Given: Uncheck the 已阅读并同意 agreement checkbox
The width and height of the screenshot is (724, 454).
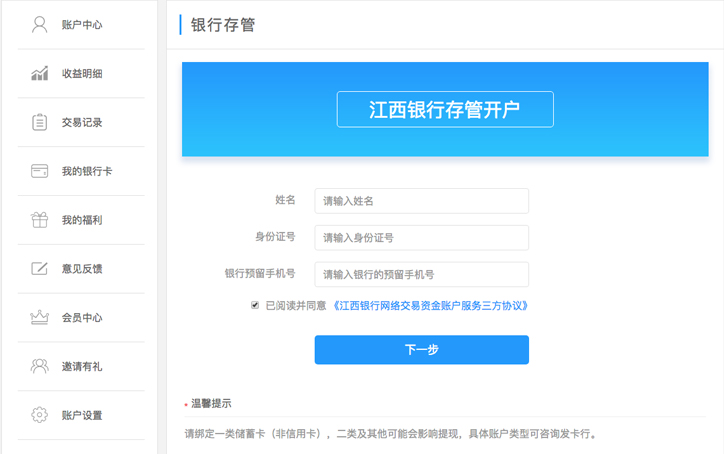Looking at the screenshot, I should [255, 305].
